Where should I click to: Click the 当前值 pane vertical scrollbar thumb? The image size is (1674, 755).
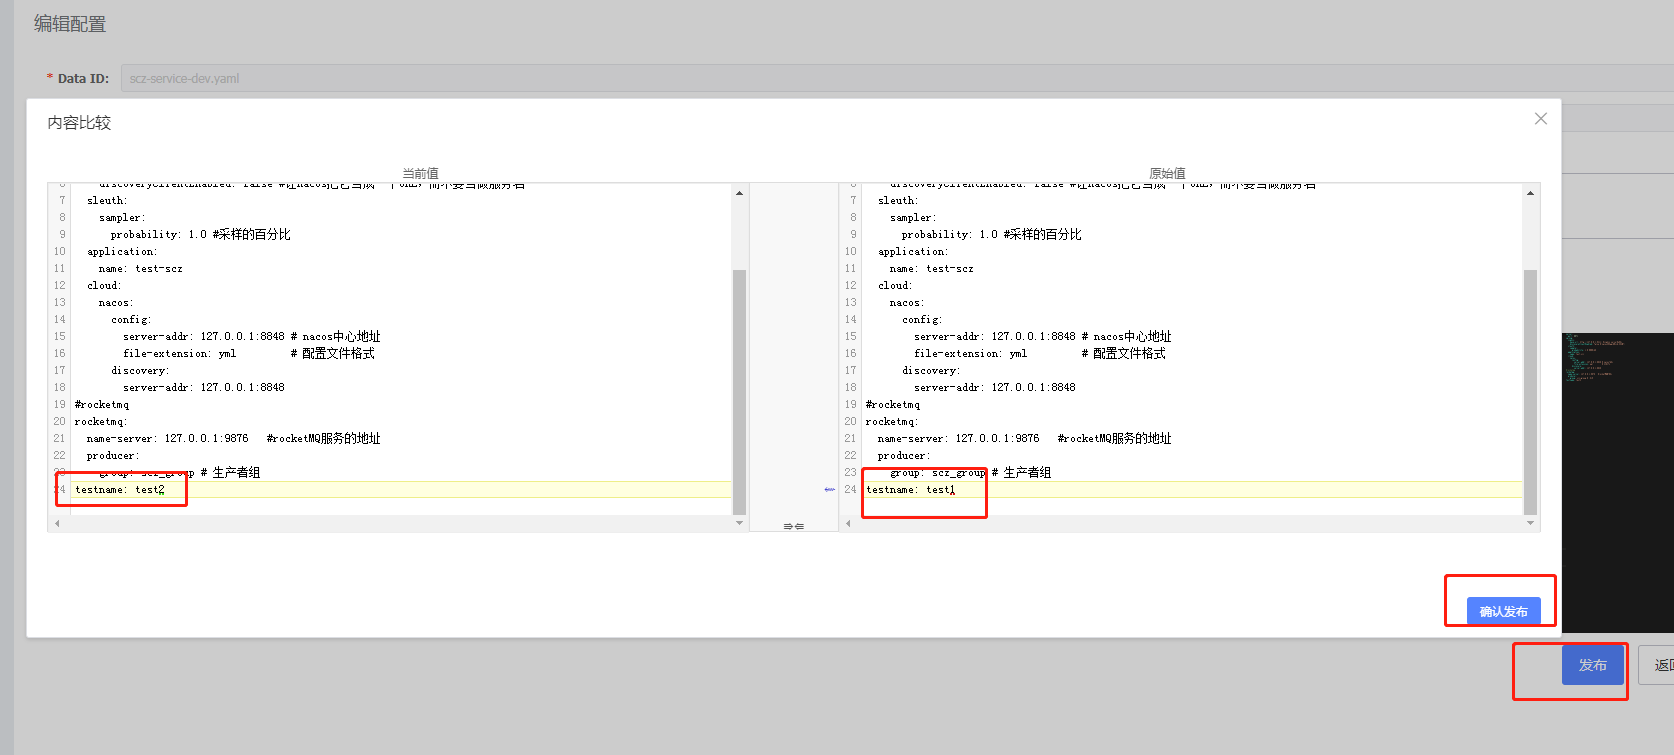740,392
